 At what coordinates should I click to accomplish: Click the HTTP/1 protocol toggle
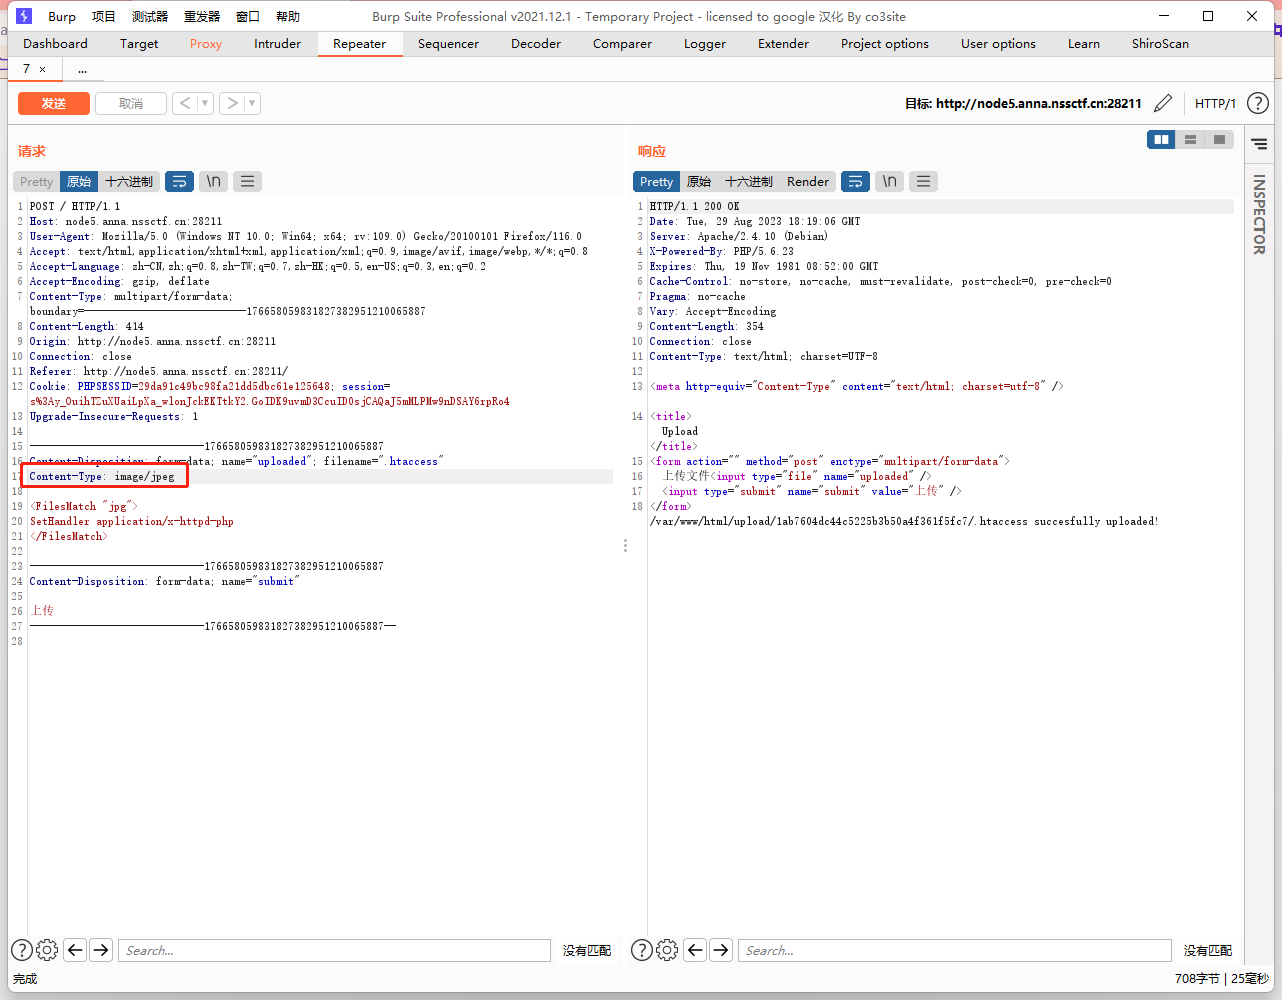1215,103
